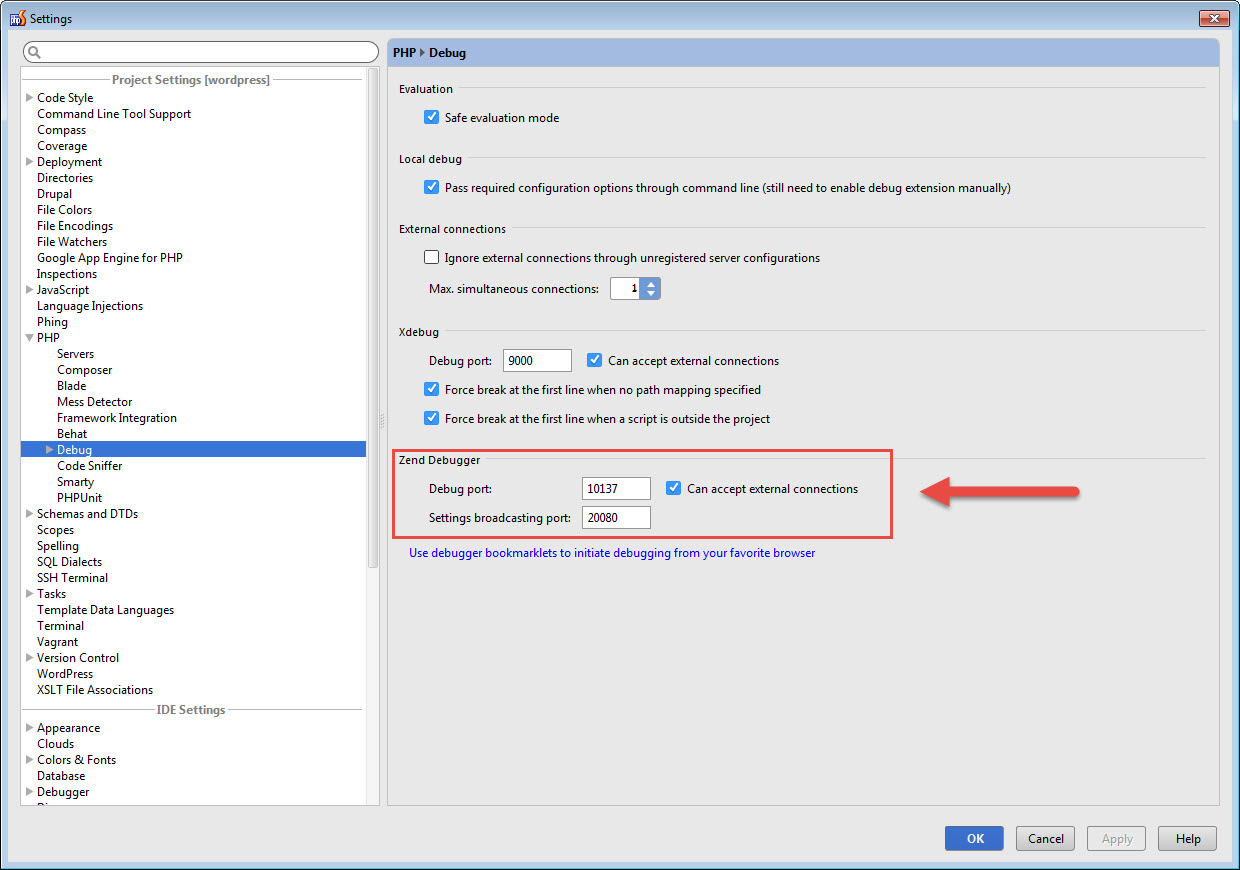
Task: Expand the Debug subtree arrow
Action: click(x=49, y=450)
